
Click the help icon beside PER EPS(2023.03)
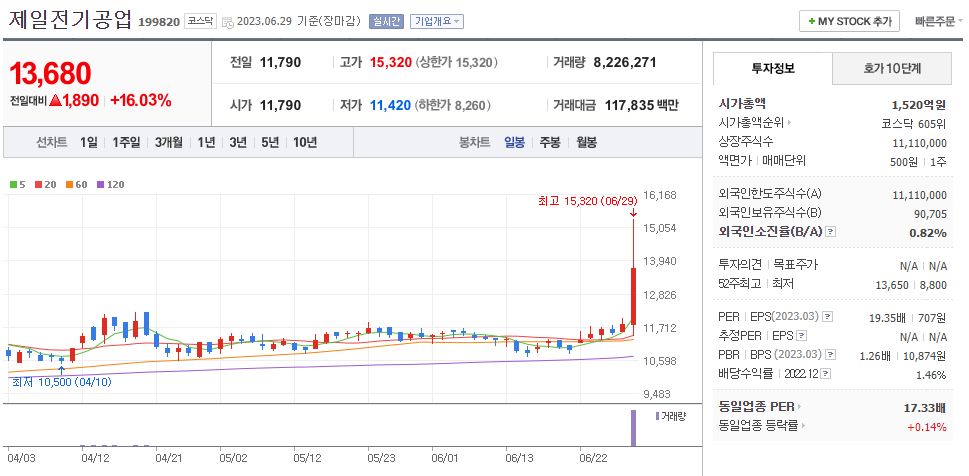click(x=828, y=317)
